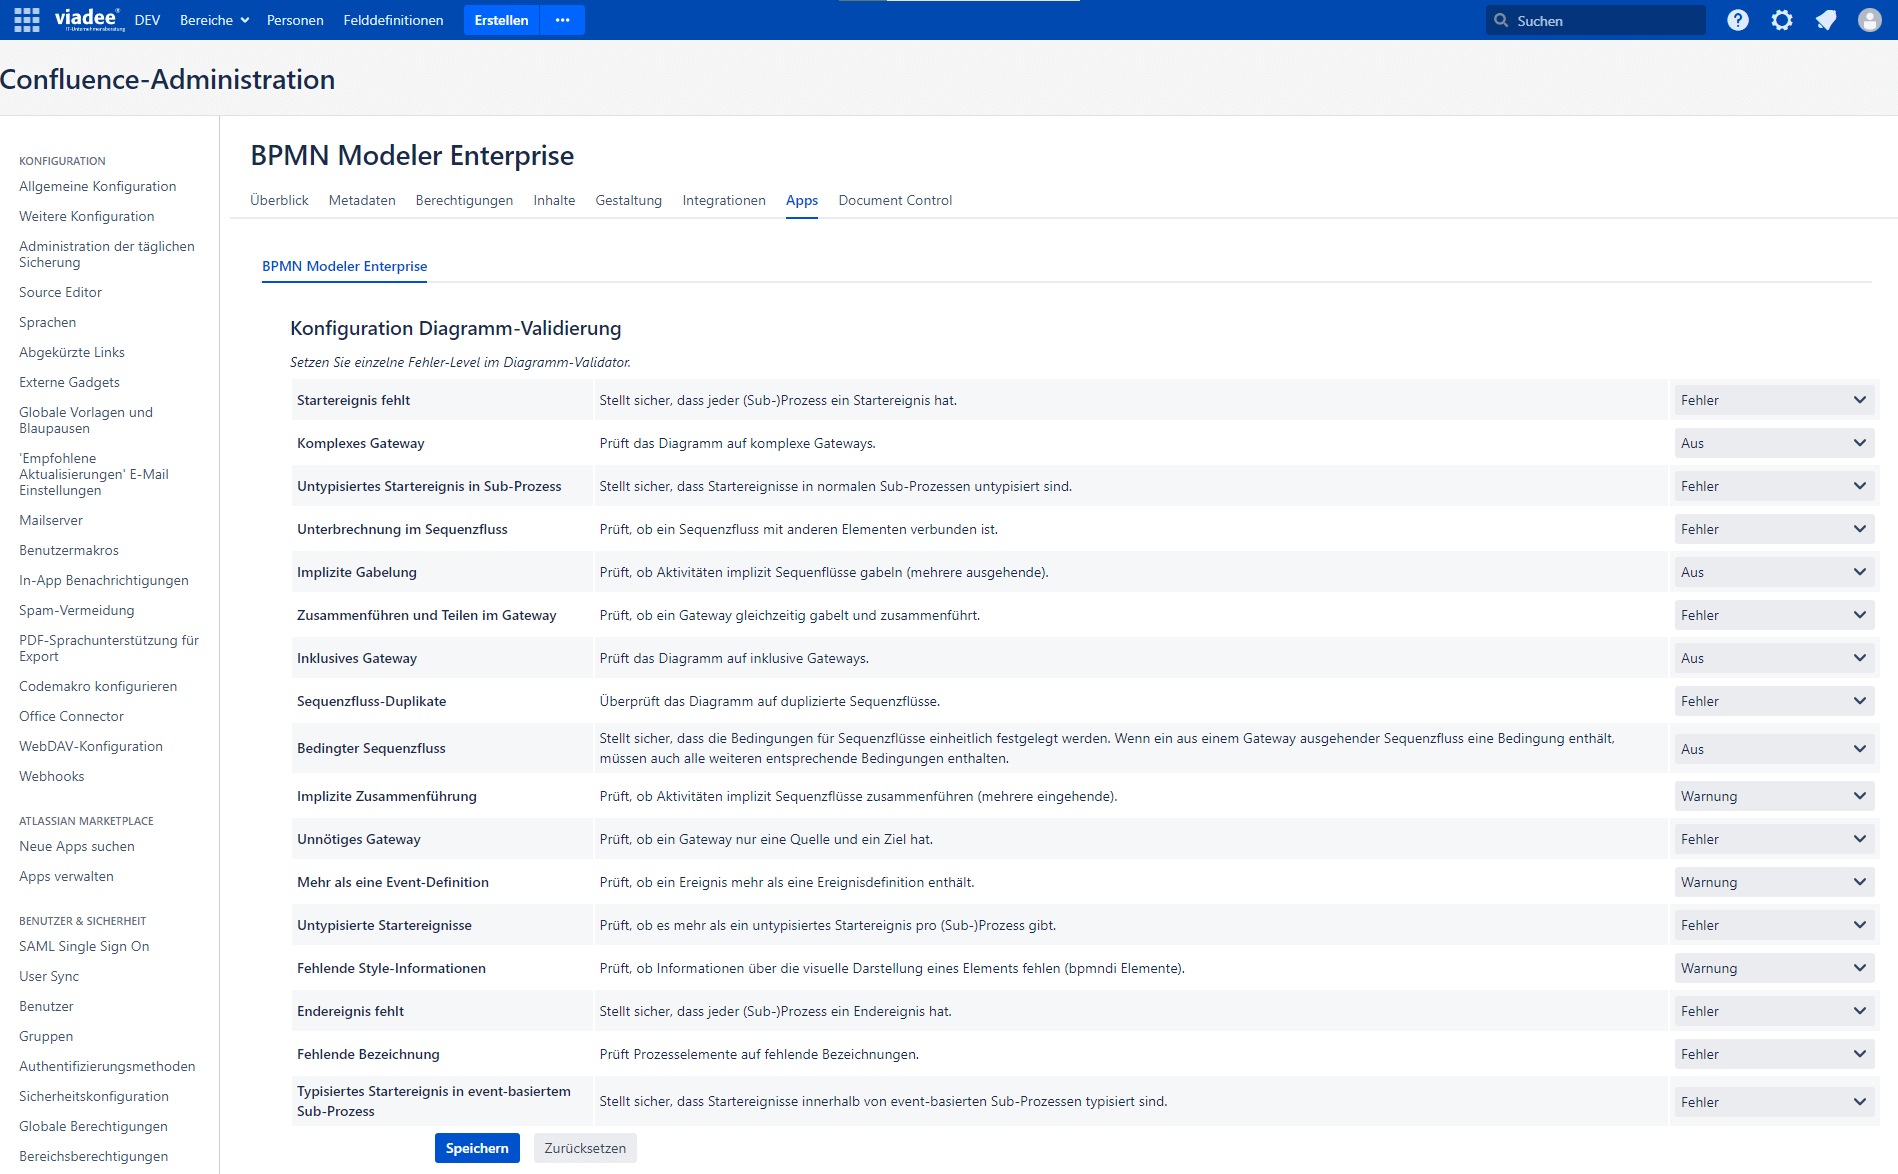Switch to the Metadaten tab
The width and height of the screenshot is (1898, 1174).
[x=362, y=200]
